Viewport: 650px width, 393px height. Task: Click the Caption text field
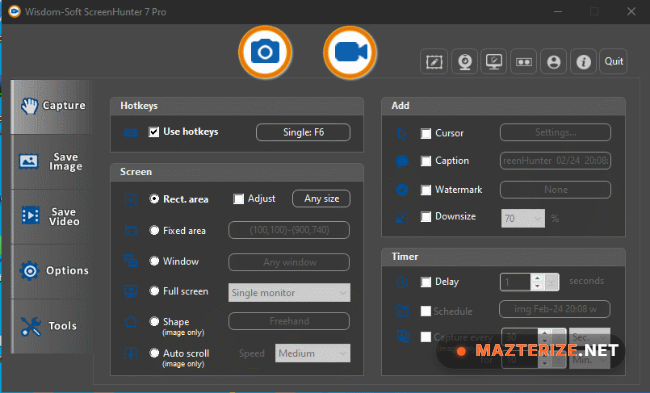pos(555,161)
